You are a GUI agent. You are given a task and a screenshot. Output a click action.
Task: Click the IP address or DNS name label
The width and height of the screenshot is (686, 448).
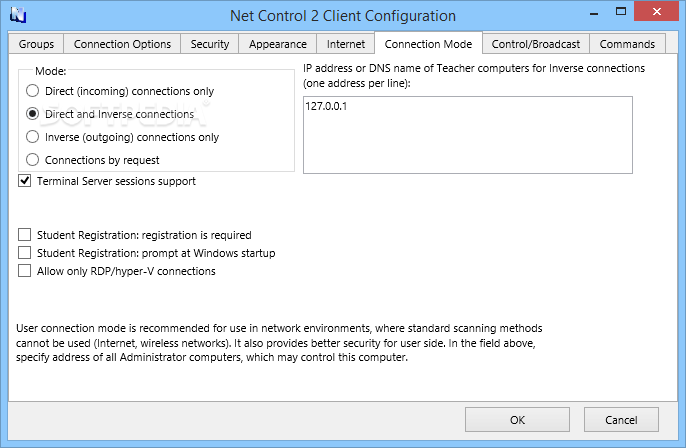coord(474,75)
